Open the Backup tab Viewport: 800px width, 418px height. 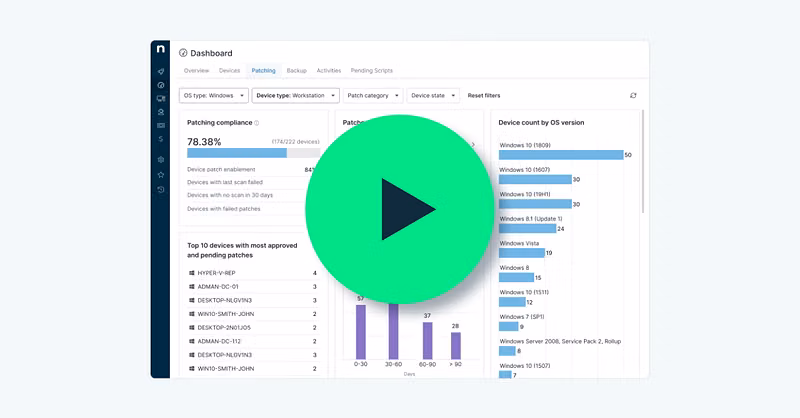point(296,71)
